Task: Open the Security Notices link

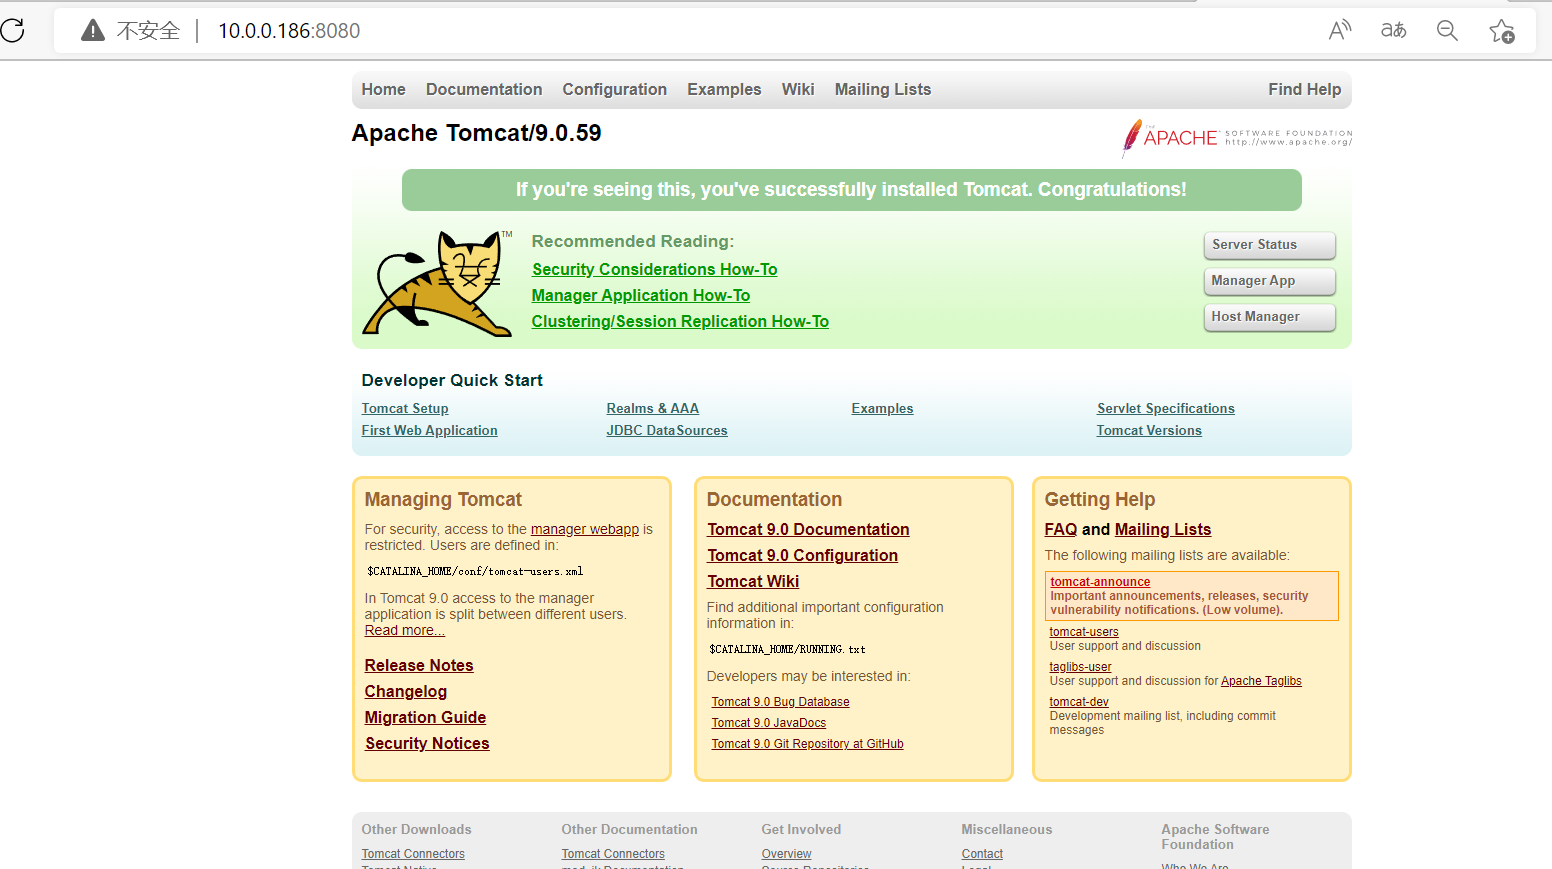Action: (427, 743)
